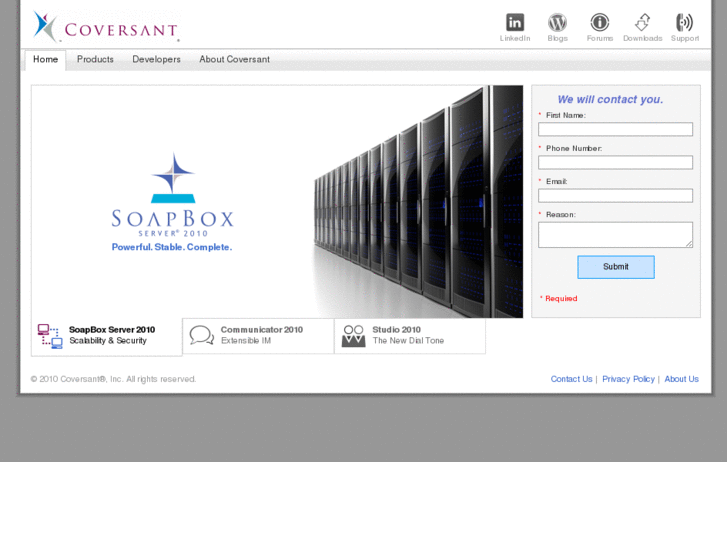Focus the Phone Number input field
This screenshot has width=727, height=545.
click(x=615, y=162)
